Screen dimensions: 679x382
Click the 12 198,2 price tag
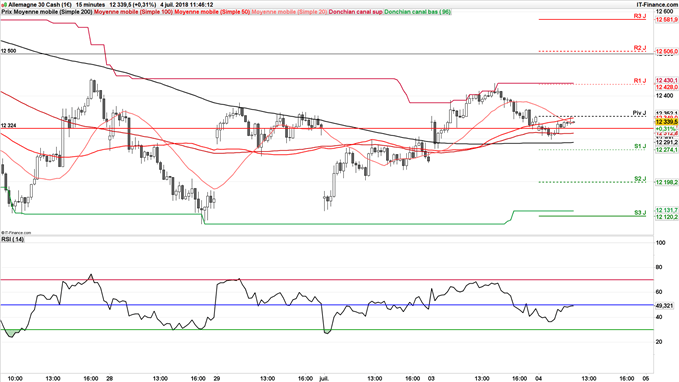pyautogui.click(x=666, y=182)
